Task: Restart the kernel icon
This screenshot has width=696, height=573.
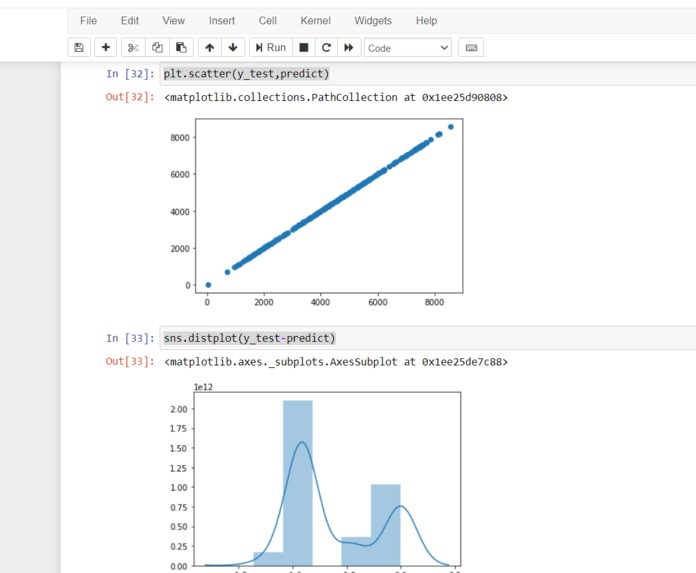Action: click(x=326, y=47)
